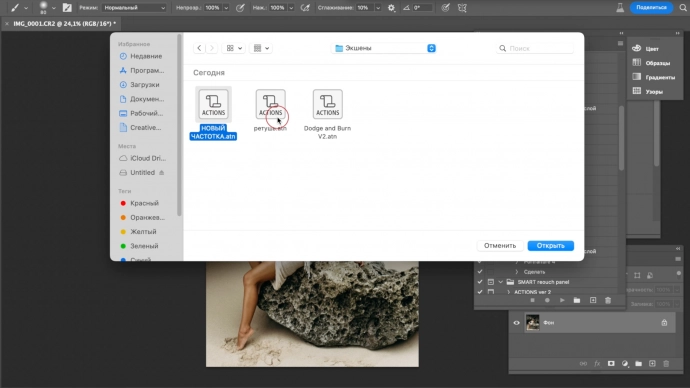Click the new adjustment layer icon

pos(625,363)
